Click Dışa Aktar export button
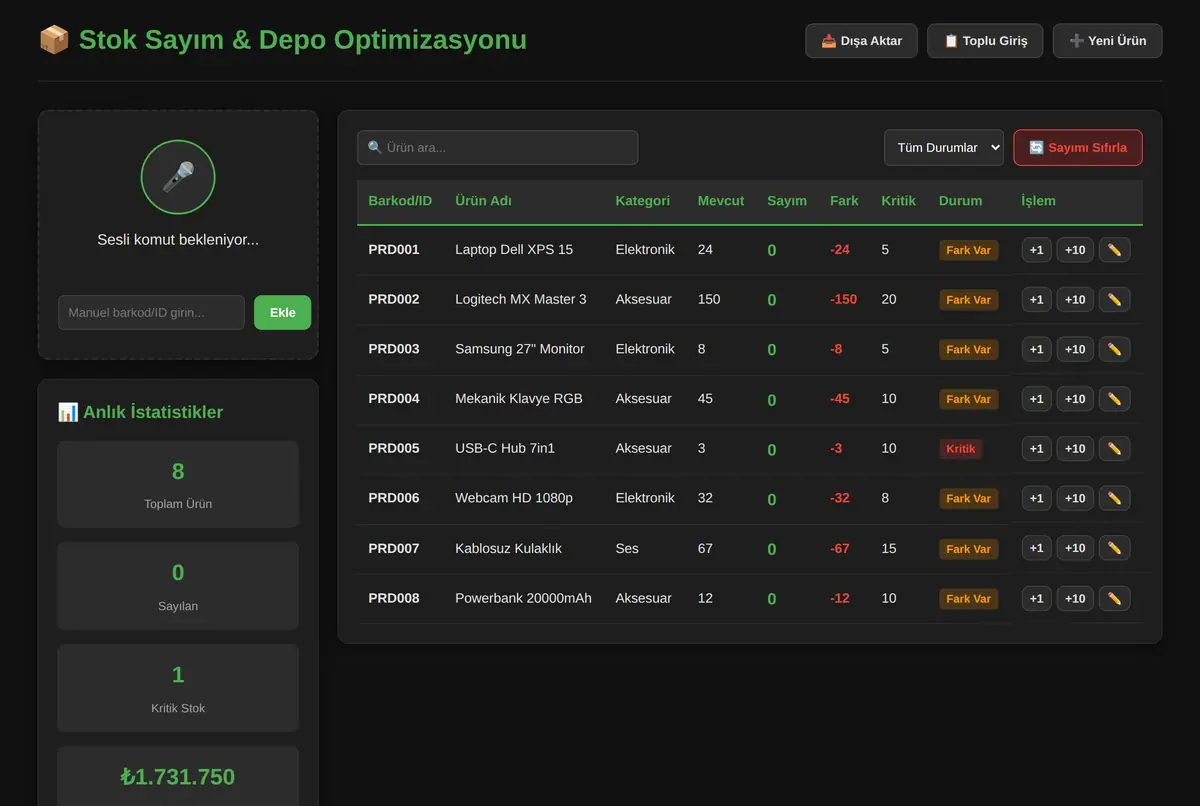Screen dimensions: 1200x806 (861, 41)
